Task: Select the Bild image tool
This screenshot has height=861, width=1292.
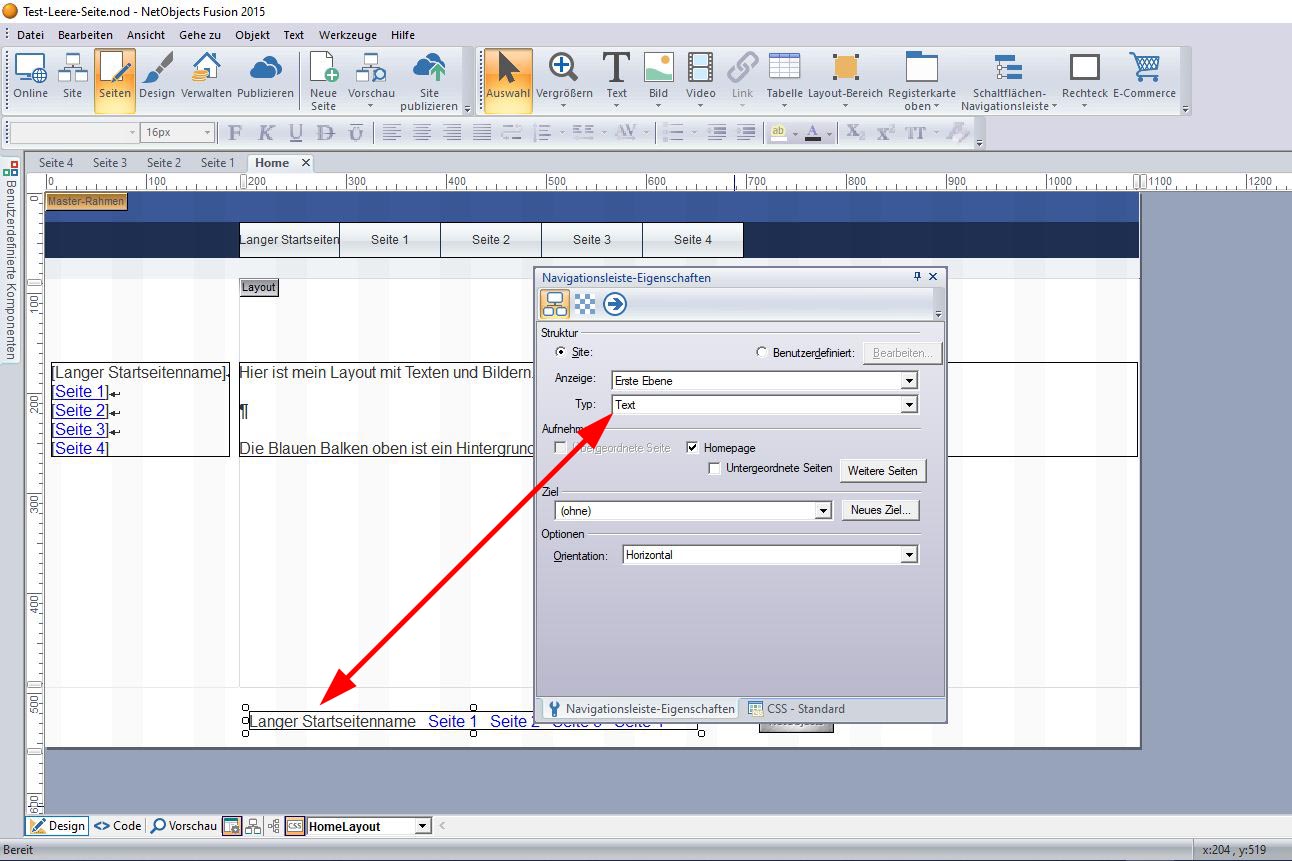Action: pos(658,76)
